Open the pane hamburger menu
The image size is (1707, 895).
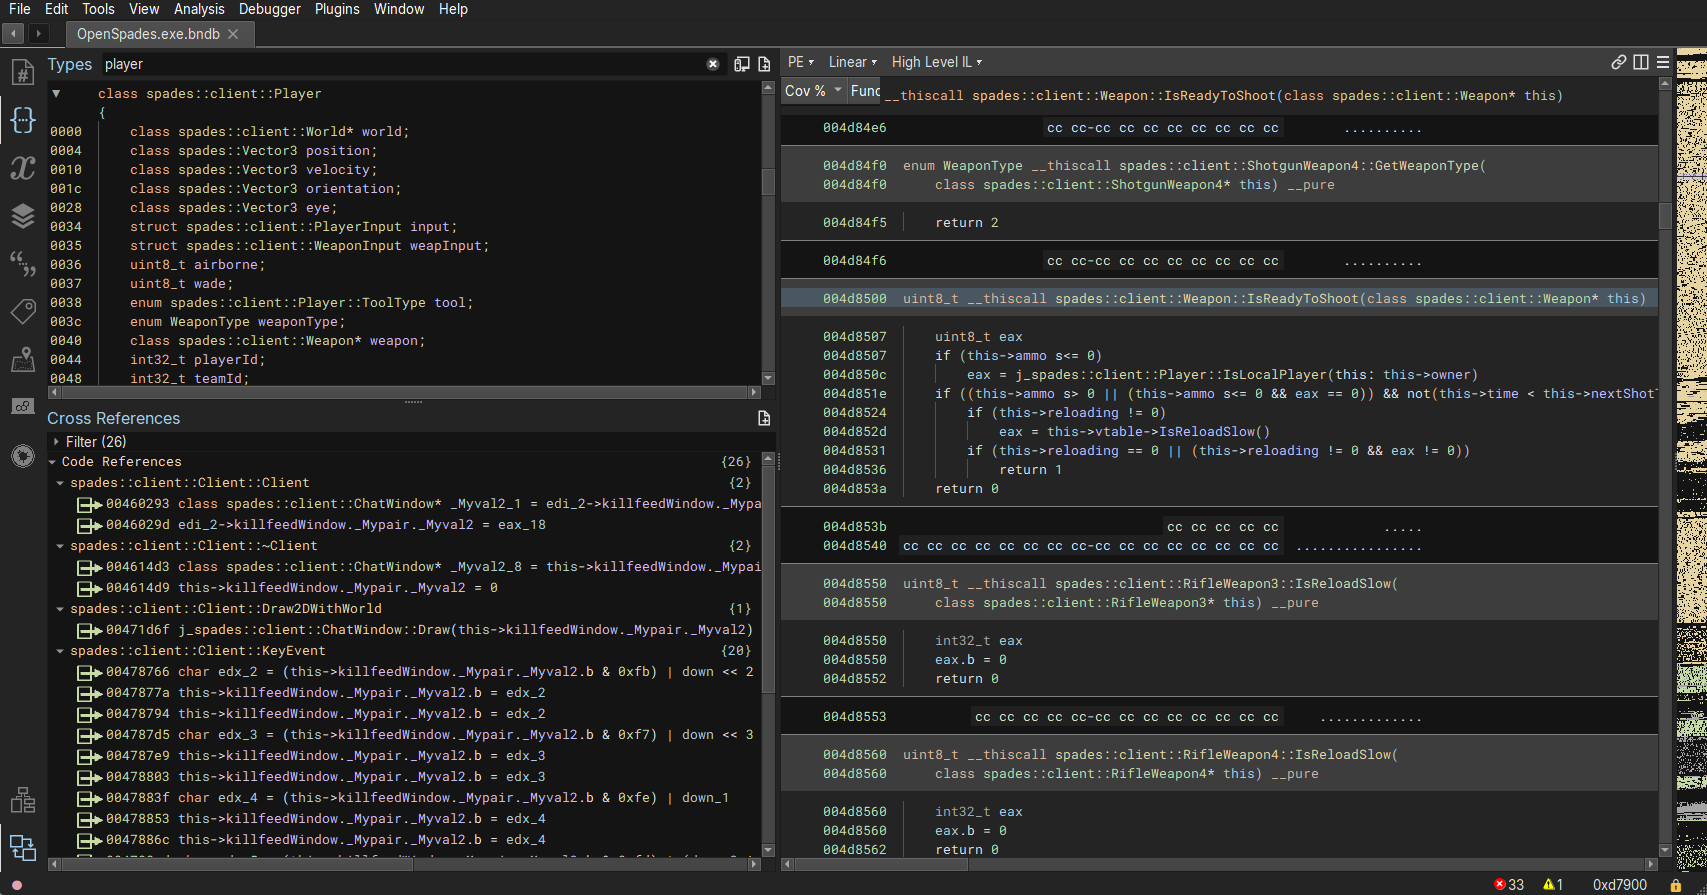[1663, 62]
